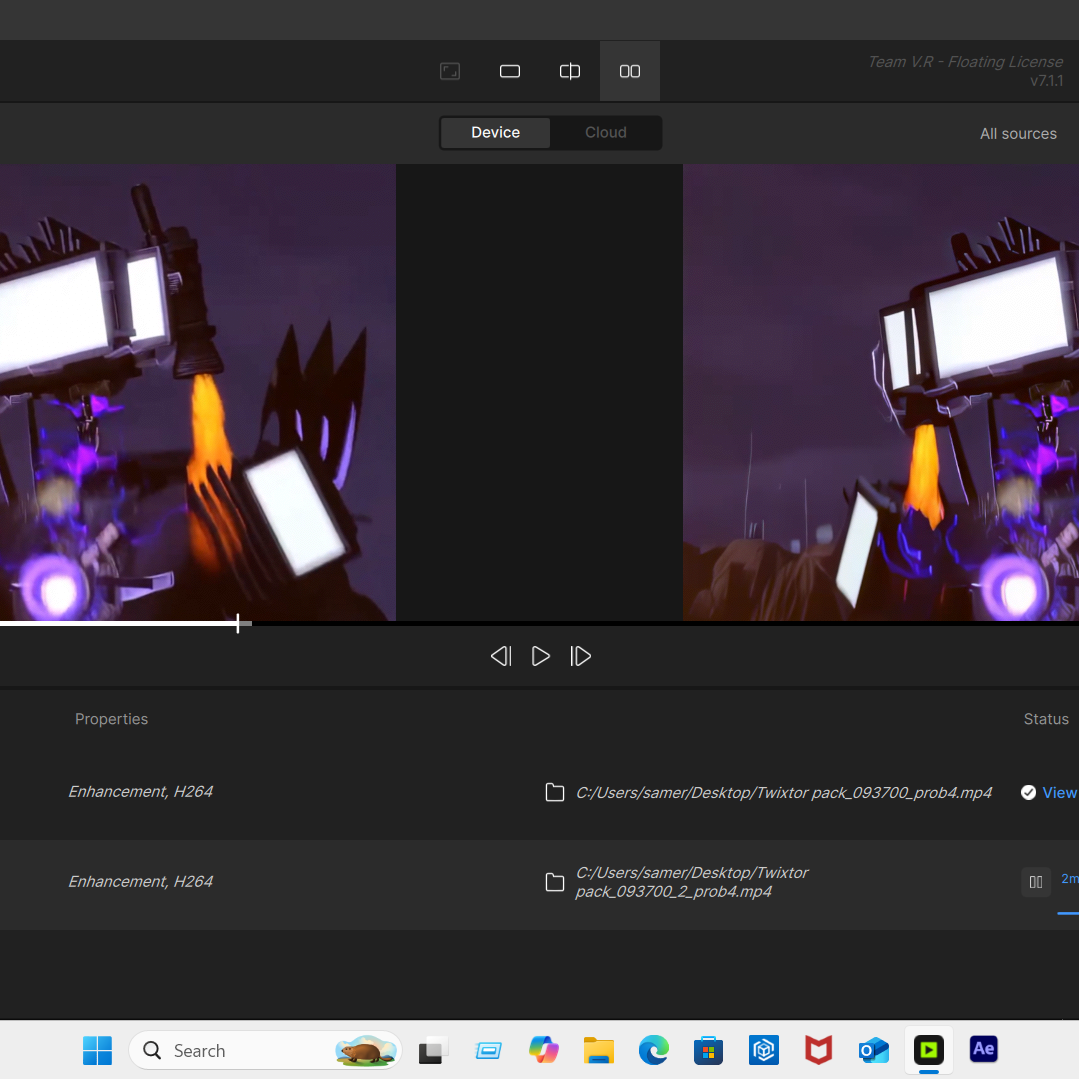Select the output path Twixtor pack_093700_prob4.mp4
The image size is (1079, 1079).
point(784,793)
